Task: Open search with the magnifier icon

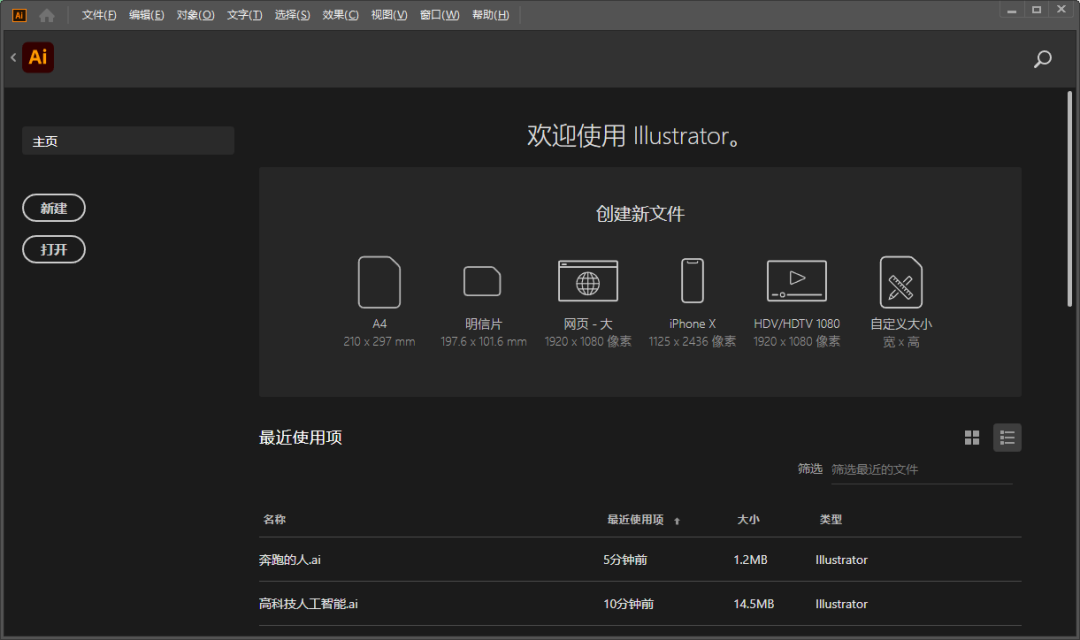Action: (1042, 59)
